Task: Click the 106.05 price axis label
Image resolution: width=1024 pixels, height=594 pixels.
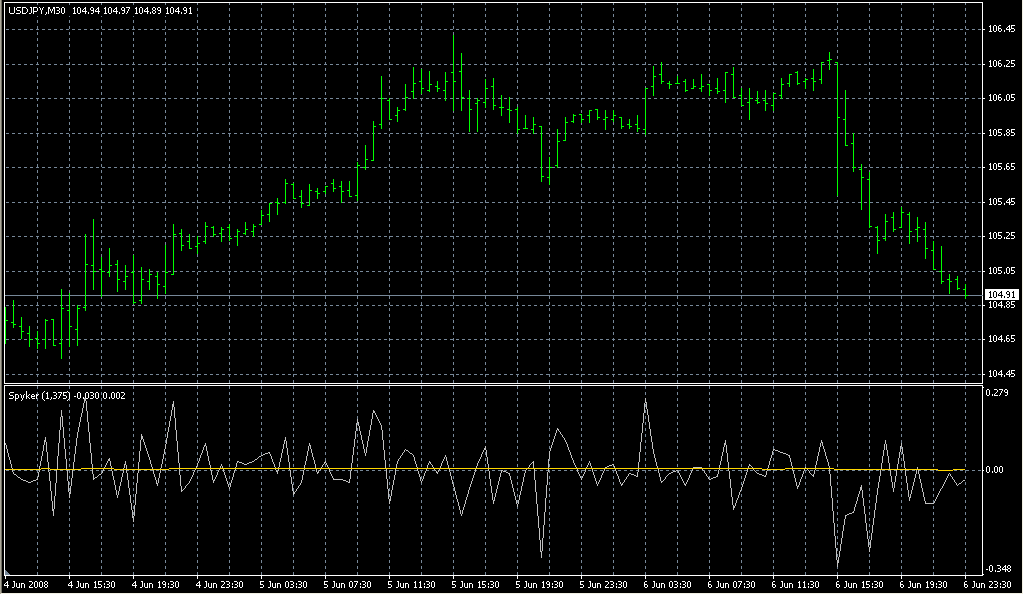Action: [1002, 98]
